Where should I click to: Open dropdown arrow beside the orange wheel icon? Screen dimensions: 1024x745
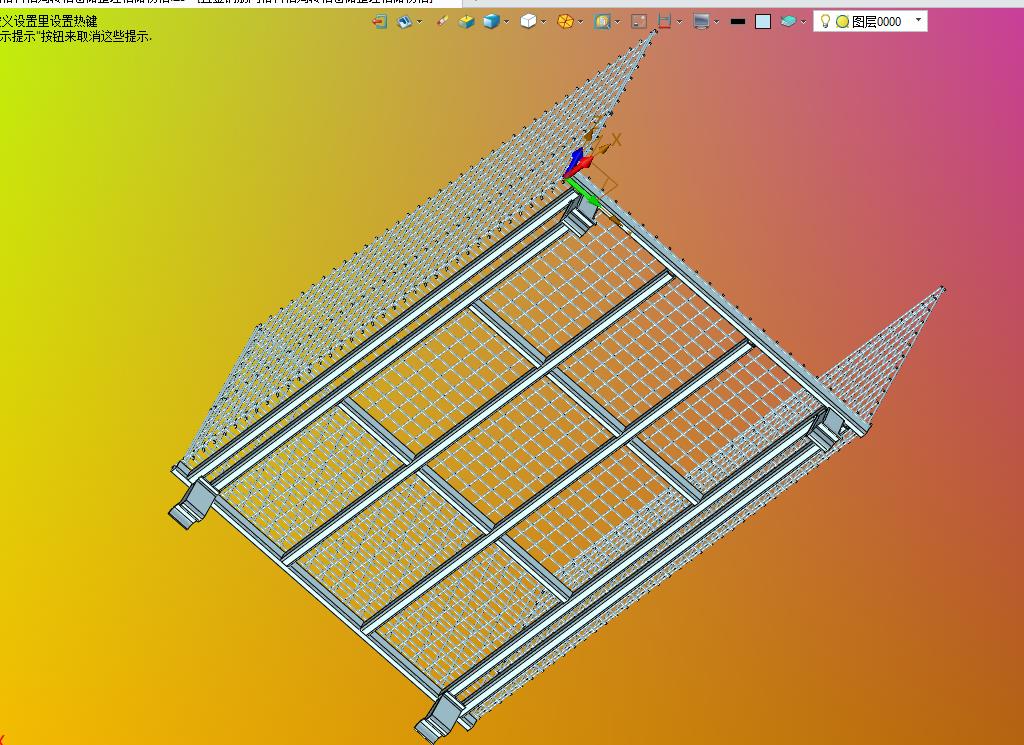(580, 22)
